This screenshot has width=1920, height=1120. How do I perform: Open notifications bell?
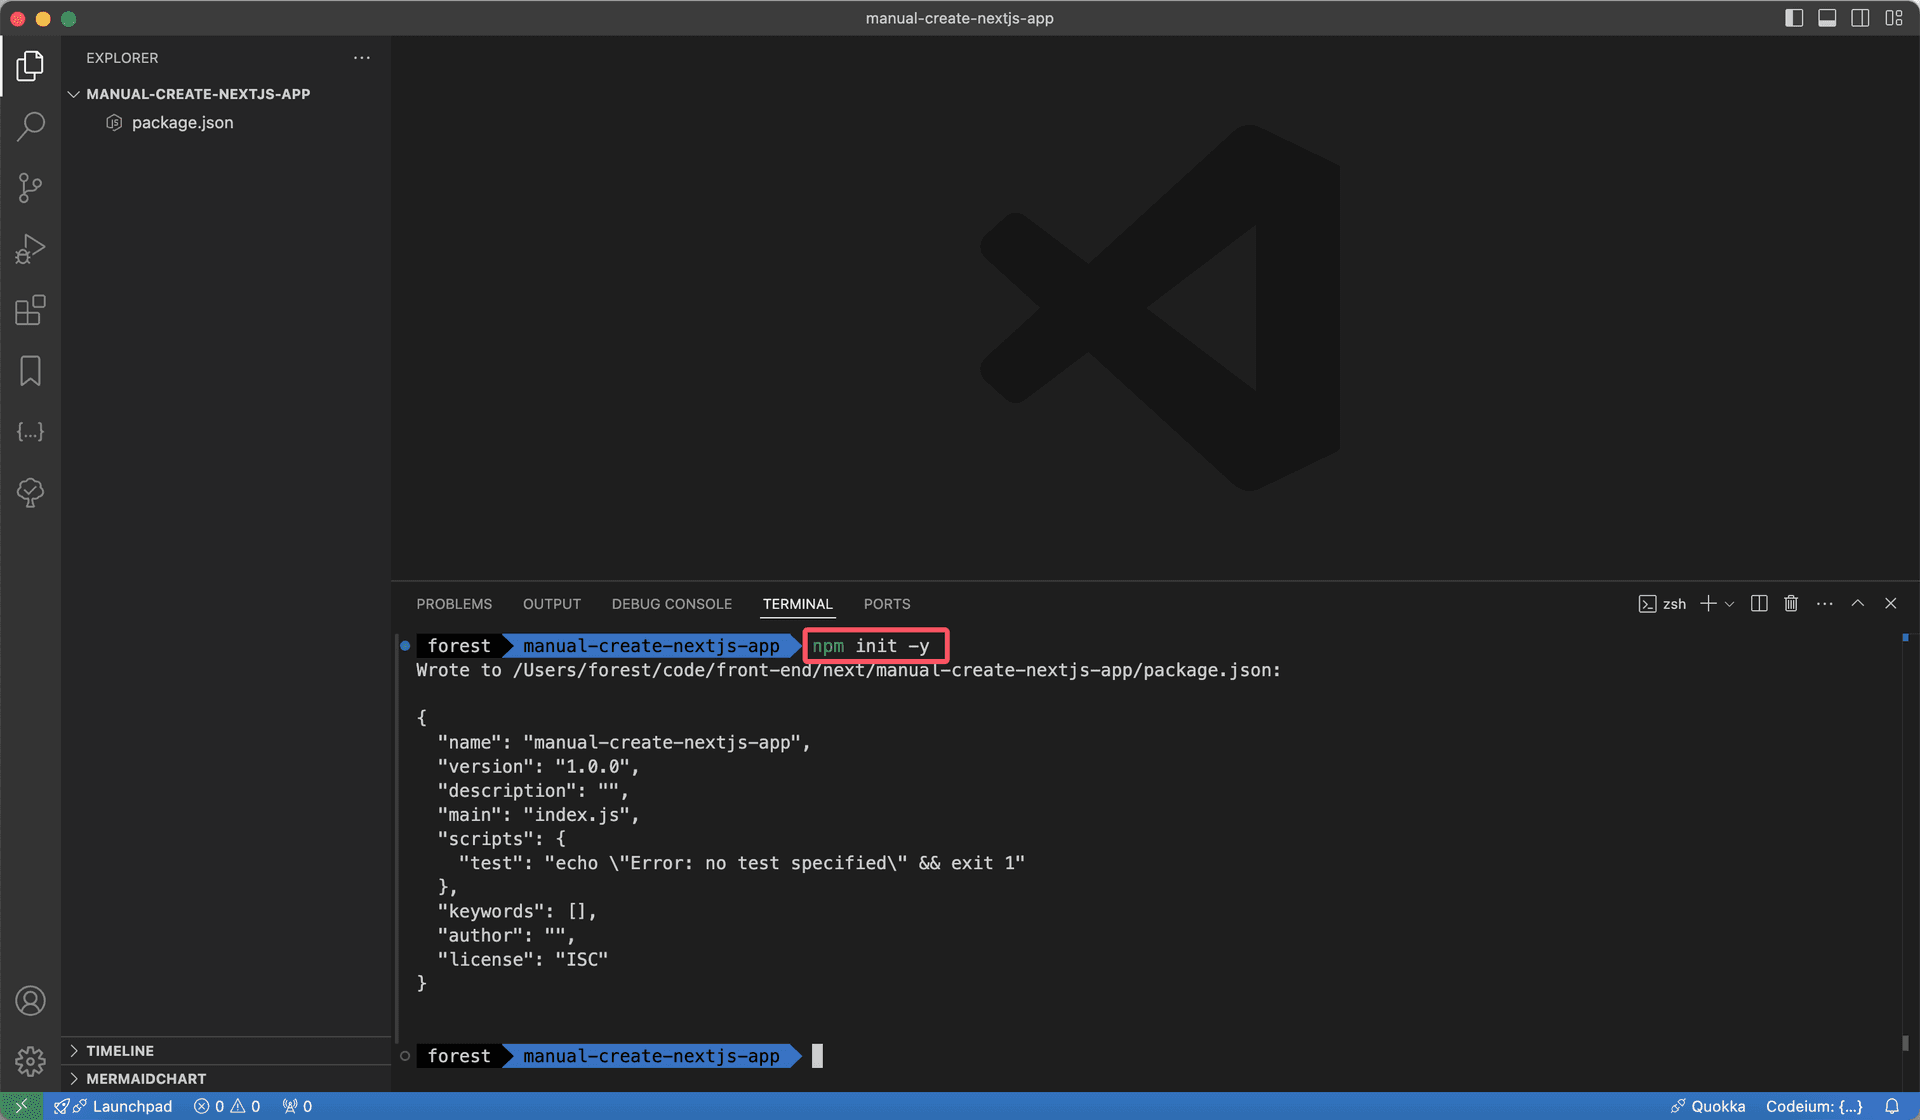[x=1892, y=1106]
